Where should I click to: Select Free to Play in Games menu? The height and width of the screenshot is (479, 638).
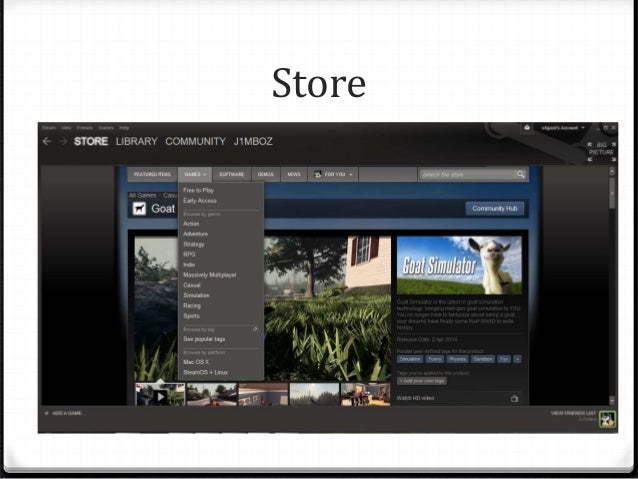click(199, 190)
